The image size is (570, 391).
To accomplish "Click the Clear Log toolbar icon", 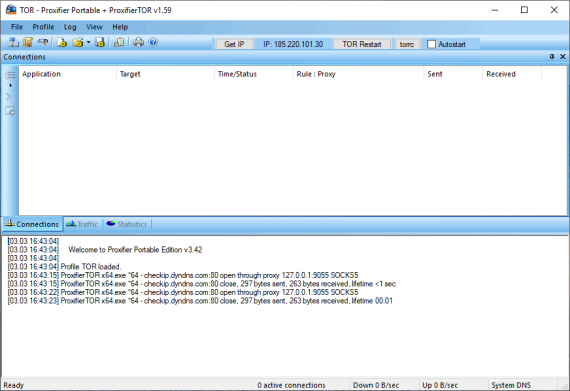I will 119,43.
